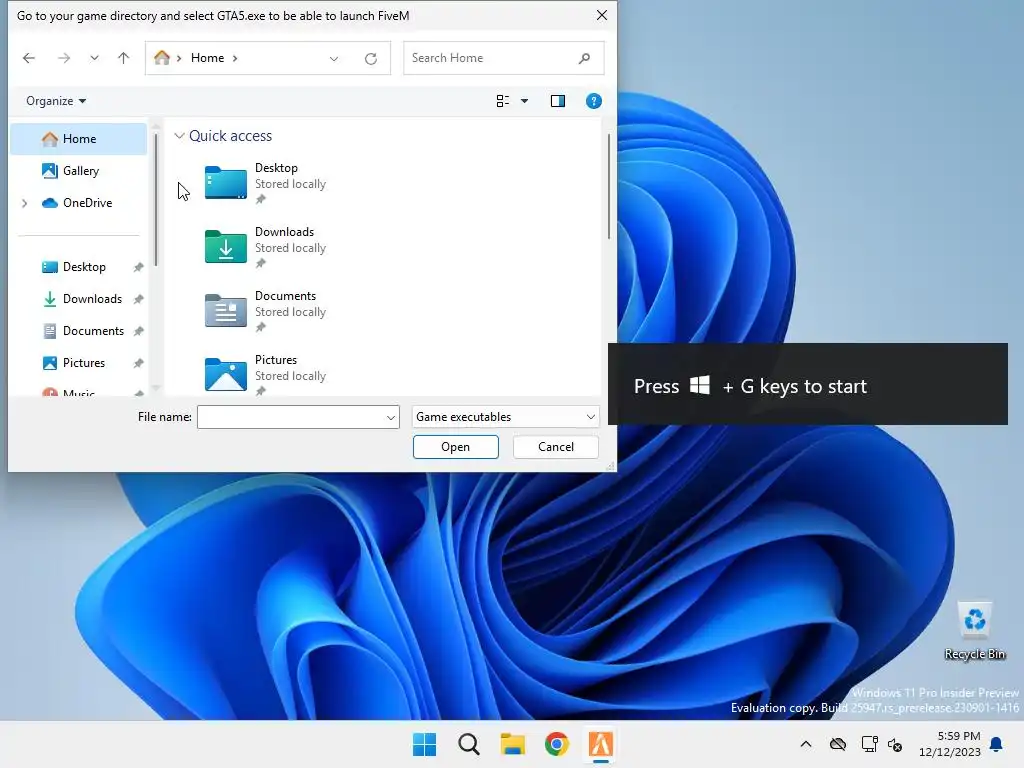Image resolution: width=1024 pixels, height=768 pixels.
Task: Open the view options dropdown arrow
Action: [x=524, y=101]
